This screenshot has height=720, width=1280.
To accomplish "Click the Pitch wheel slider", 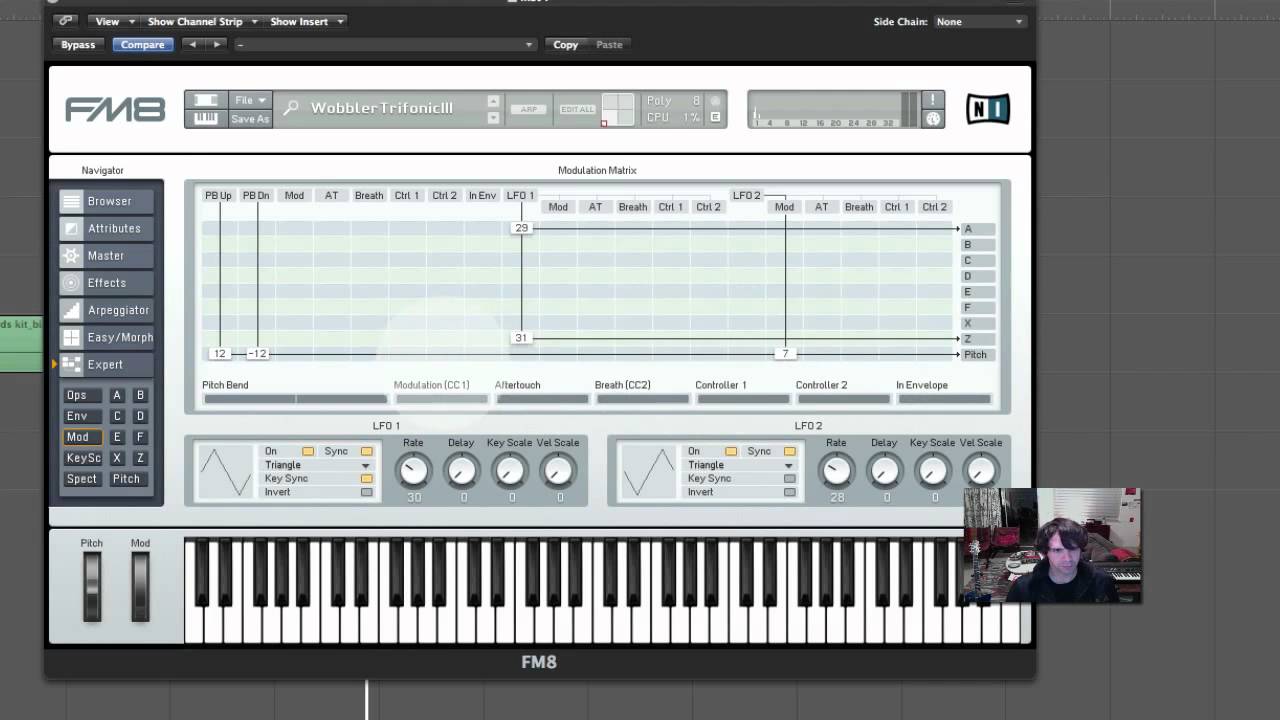I will (x=92, y=586).
